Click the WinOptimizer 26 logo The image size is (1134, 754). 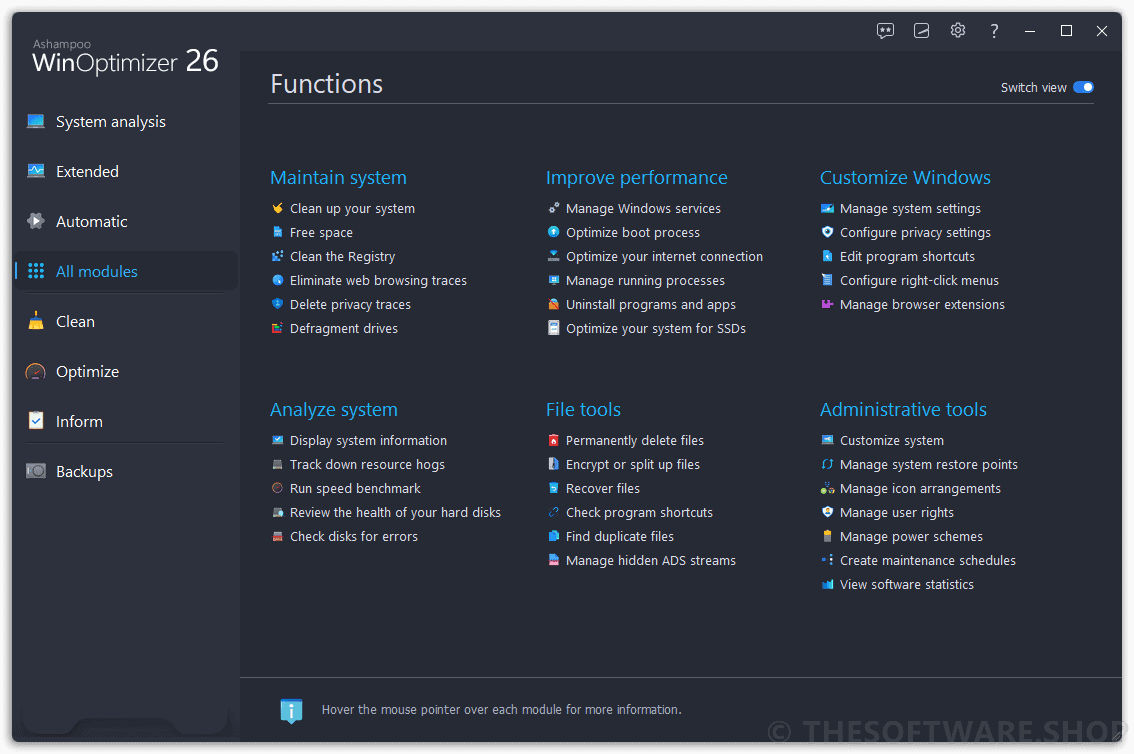pyautogui.click(x=125, y=58)
